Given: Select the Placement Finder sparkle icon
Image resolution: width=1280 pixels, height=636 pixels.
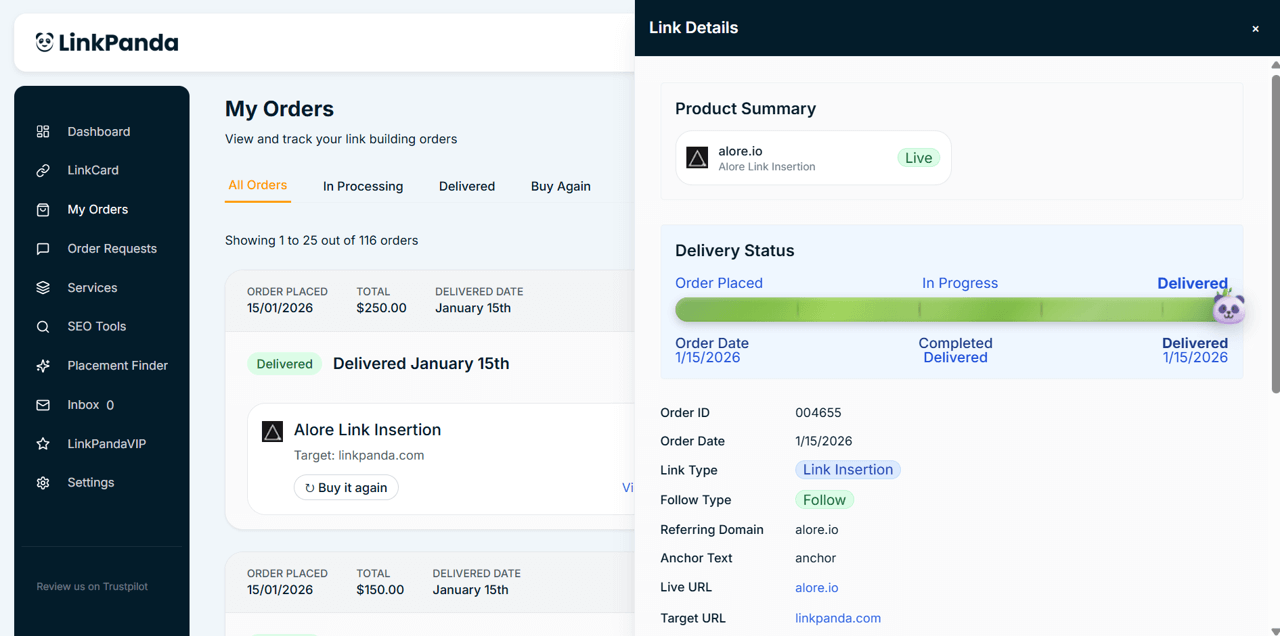Looking at the screenshot, I should [43, 365].
